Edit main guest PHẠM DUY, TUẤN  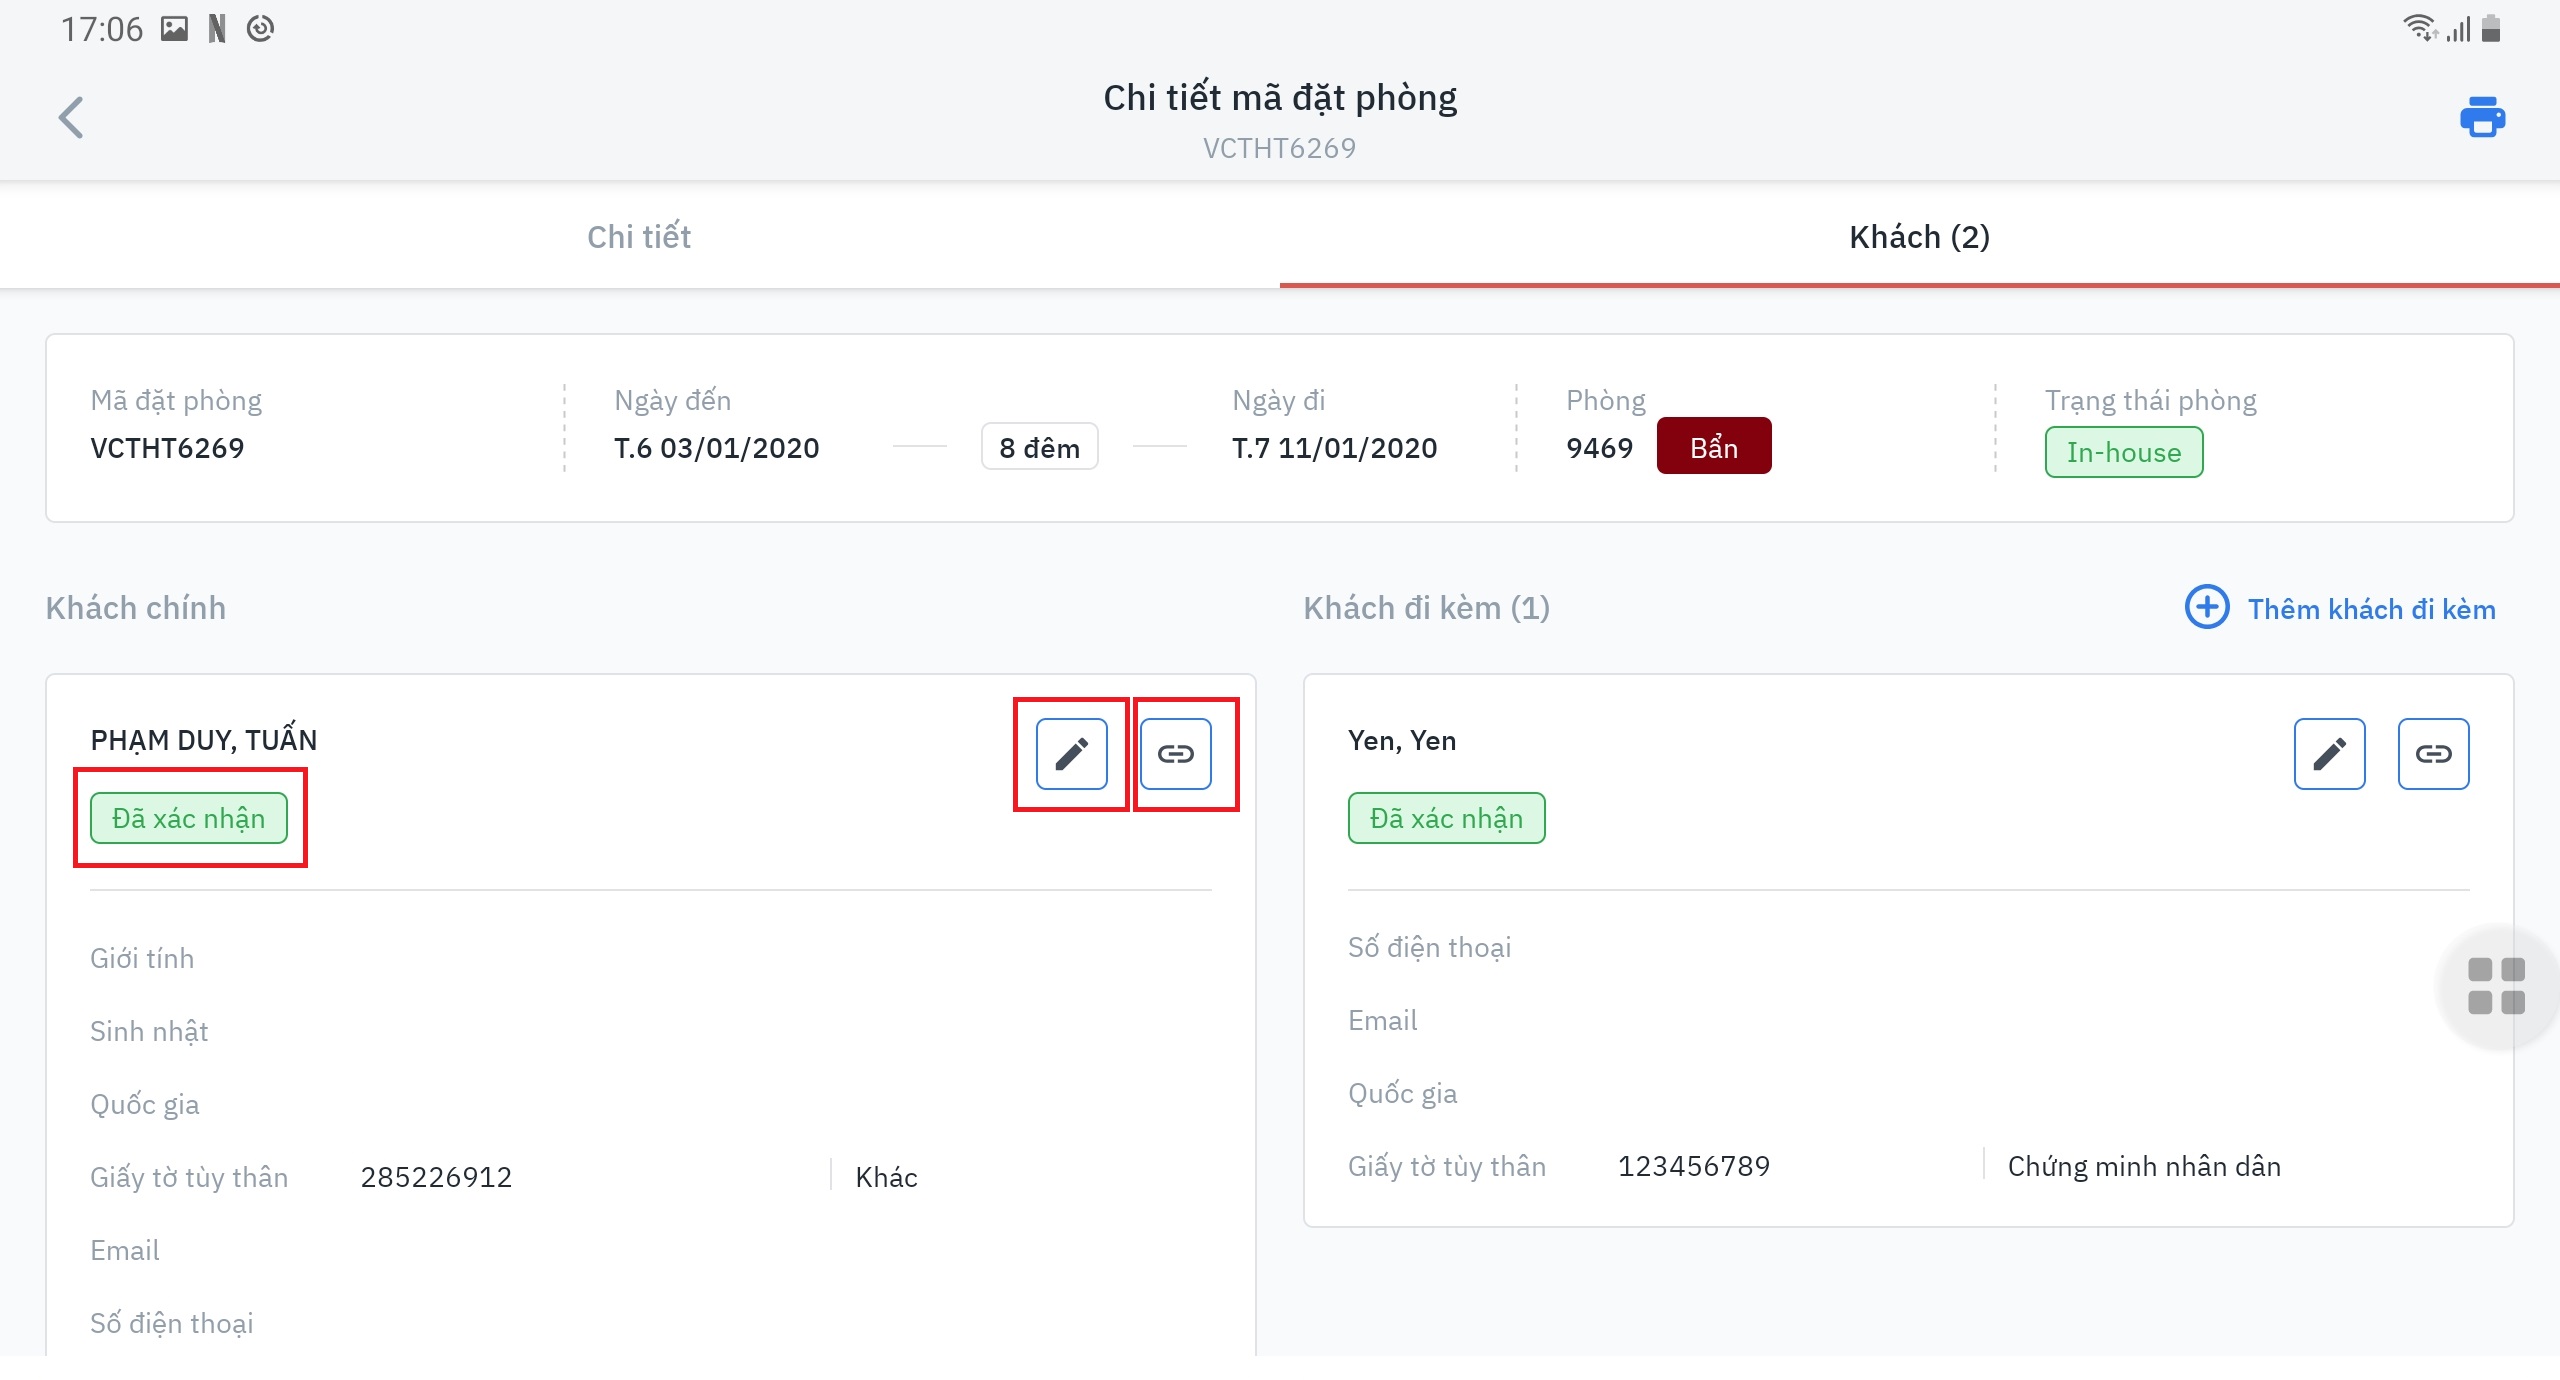[x=1071, y=754]
